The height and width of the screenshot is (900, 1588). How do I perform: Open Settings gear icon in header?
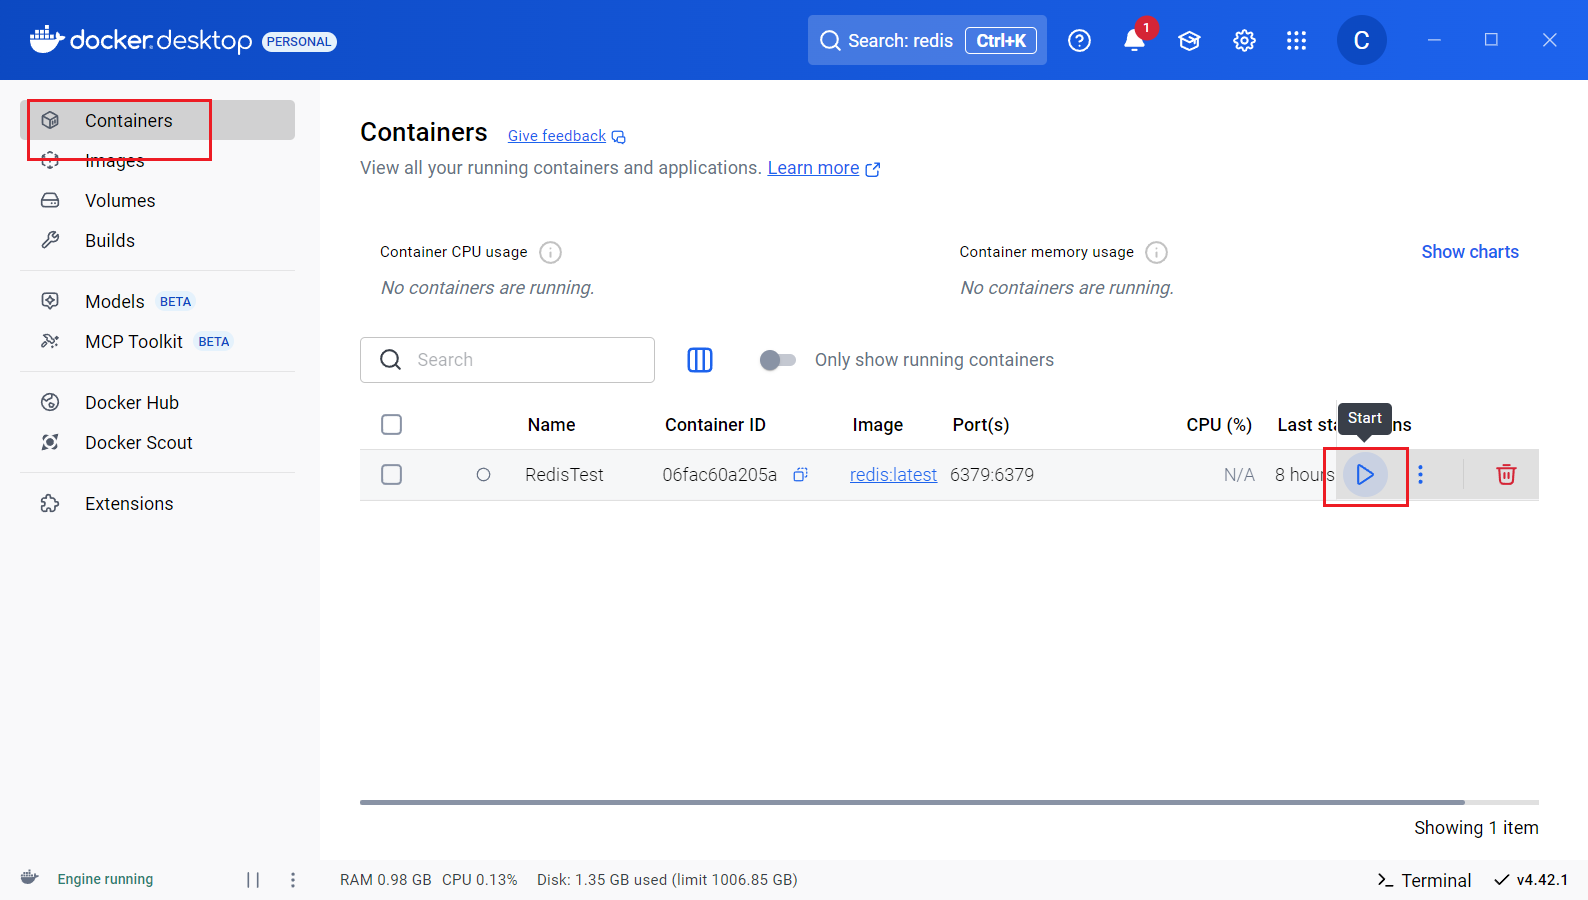pyautogui.click(x=1244, y=40)
